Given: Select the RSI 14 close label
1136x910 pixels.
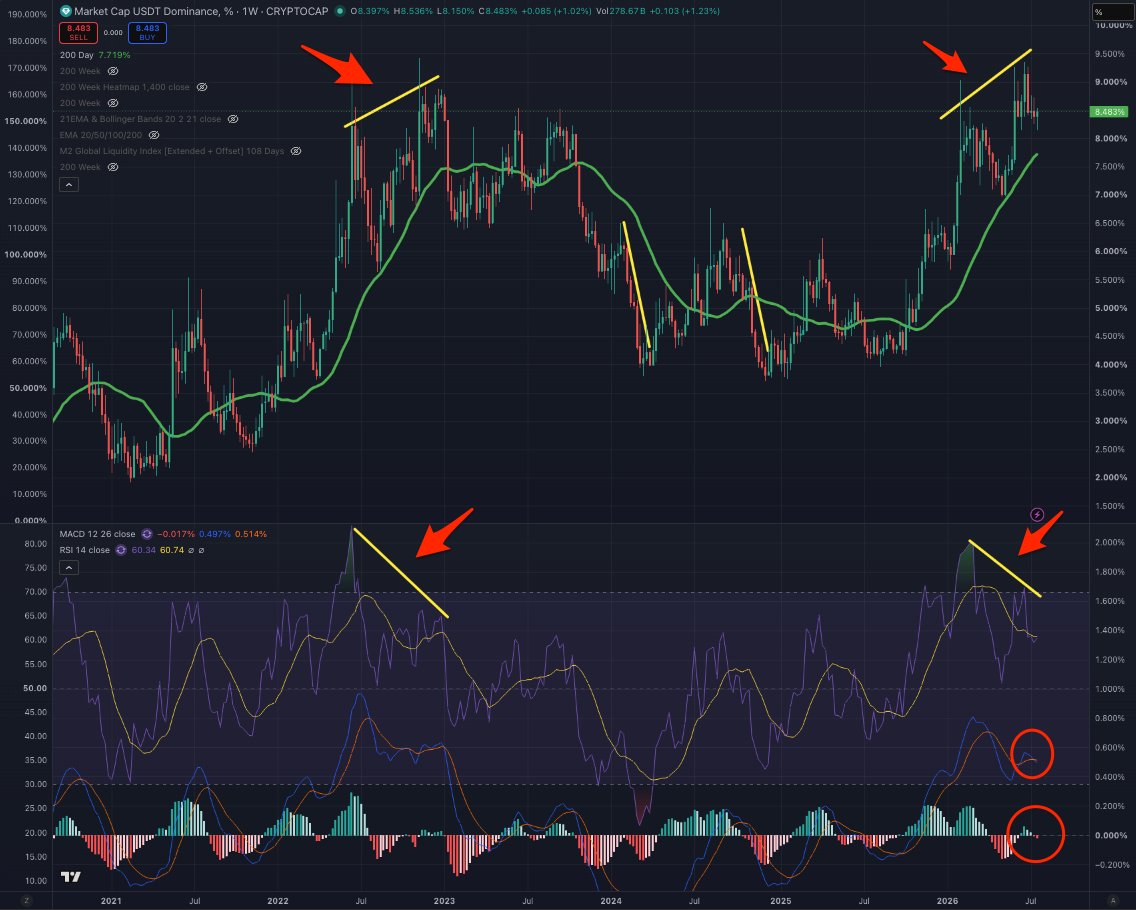Looking at the screenshot, I should click(x=85, y=550).
